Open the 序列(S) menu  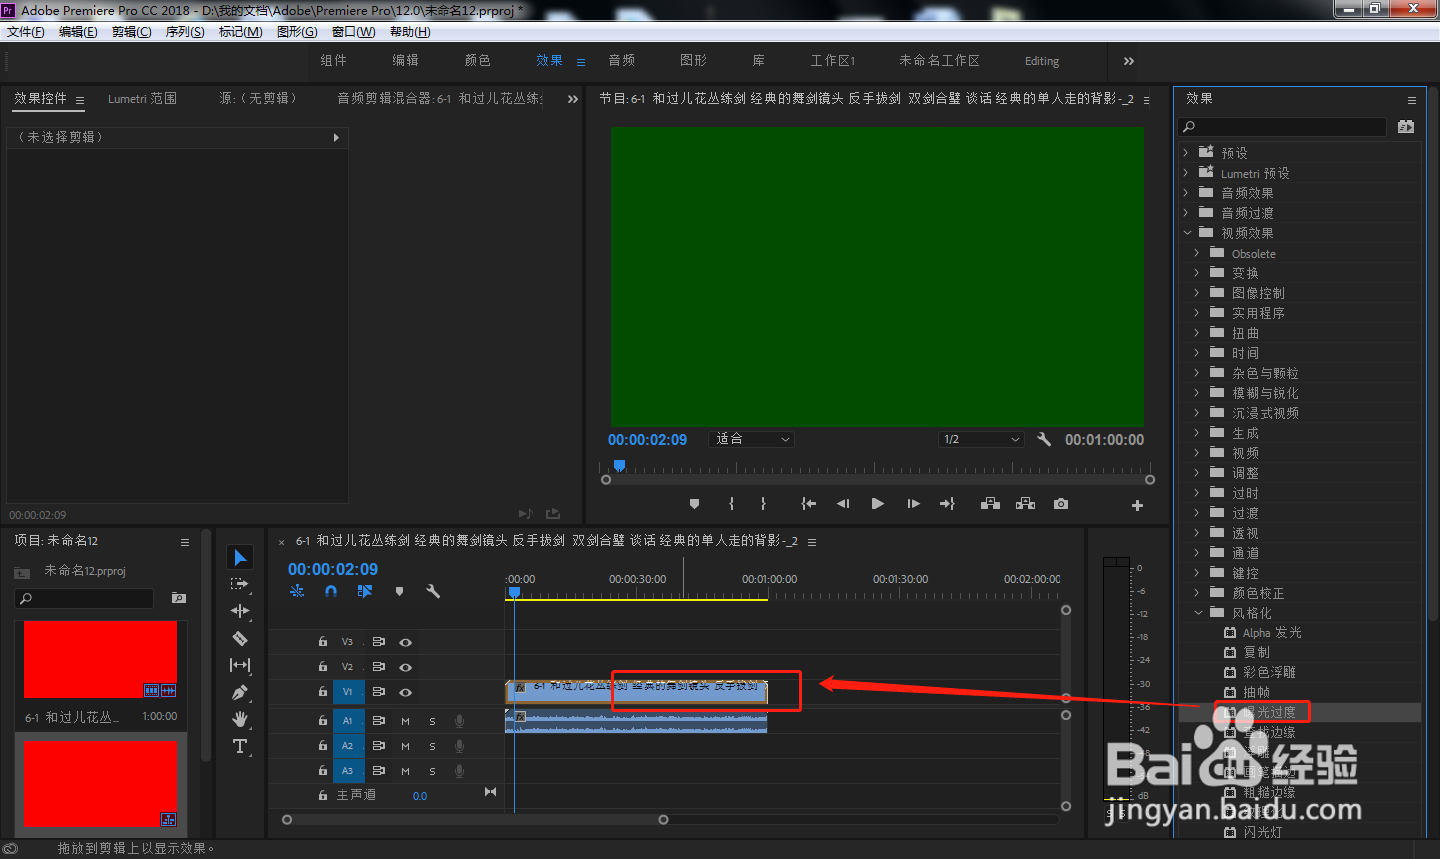click(185, 32)
